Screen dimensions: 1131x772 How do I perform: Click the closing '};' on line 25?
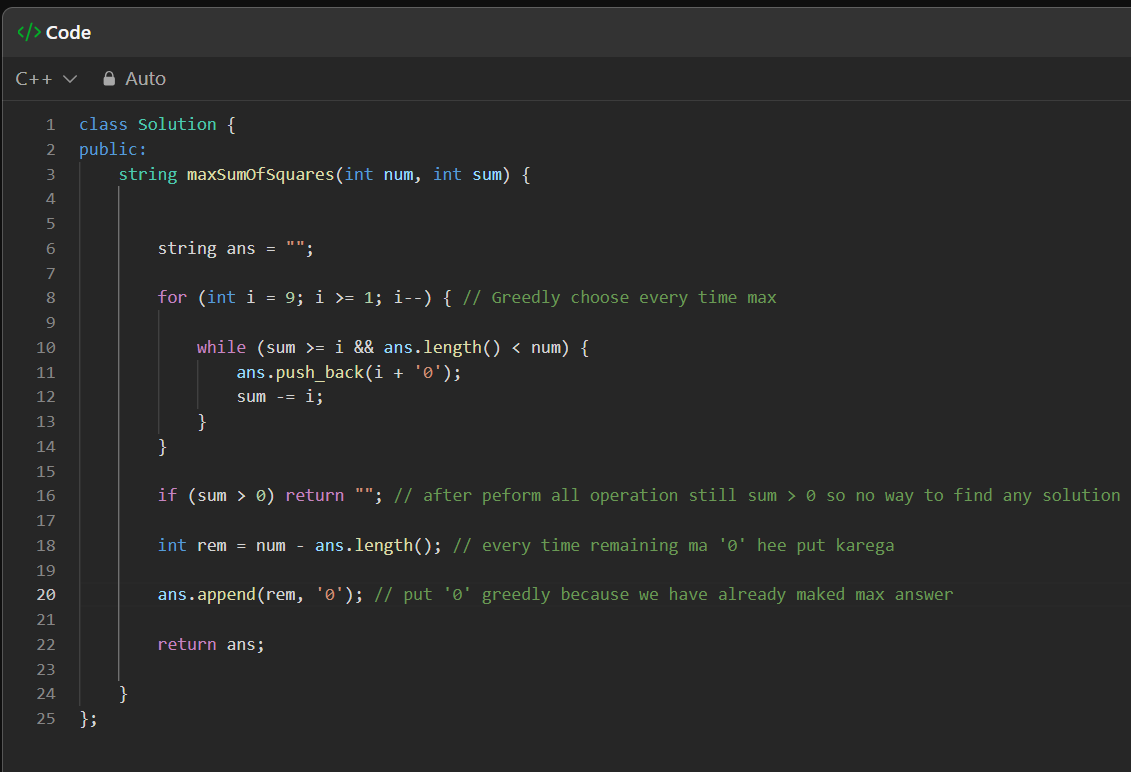89,719
